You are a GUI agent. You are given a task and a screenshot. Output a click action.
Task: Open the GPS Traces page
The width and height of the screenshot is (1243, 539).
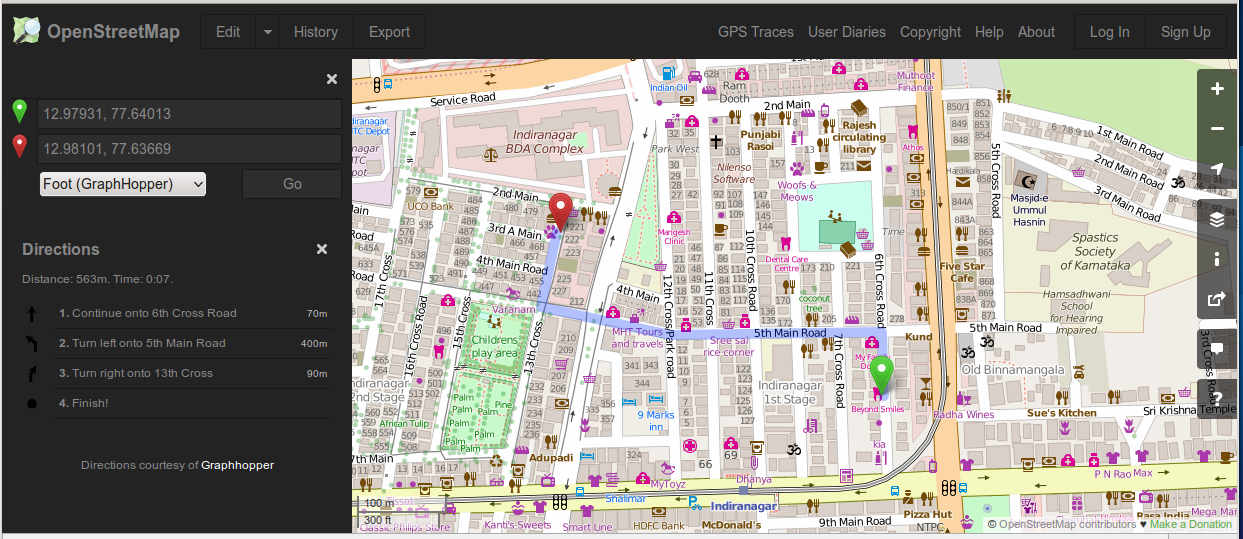(755, 32)
